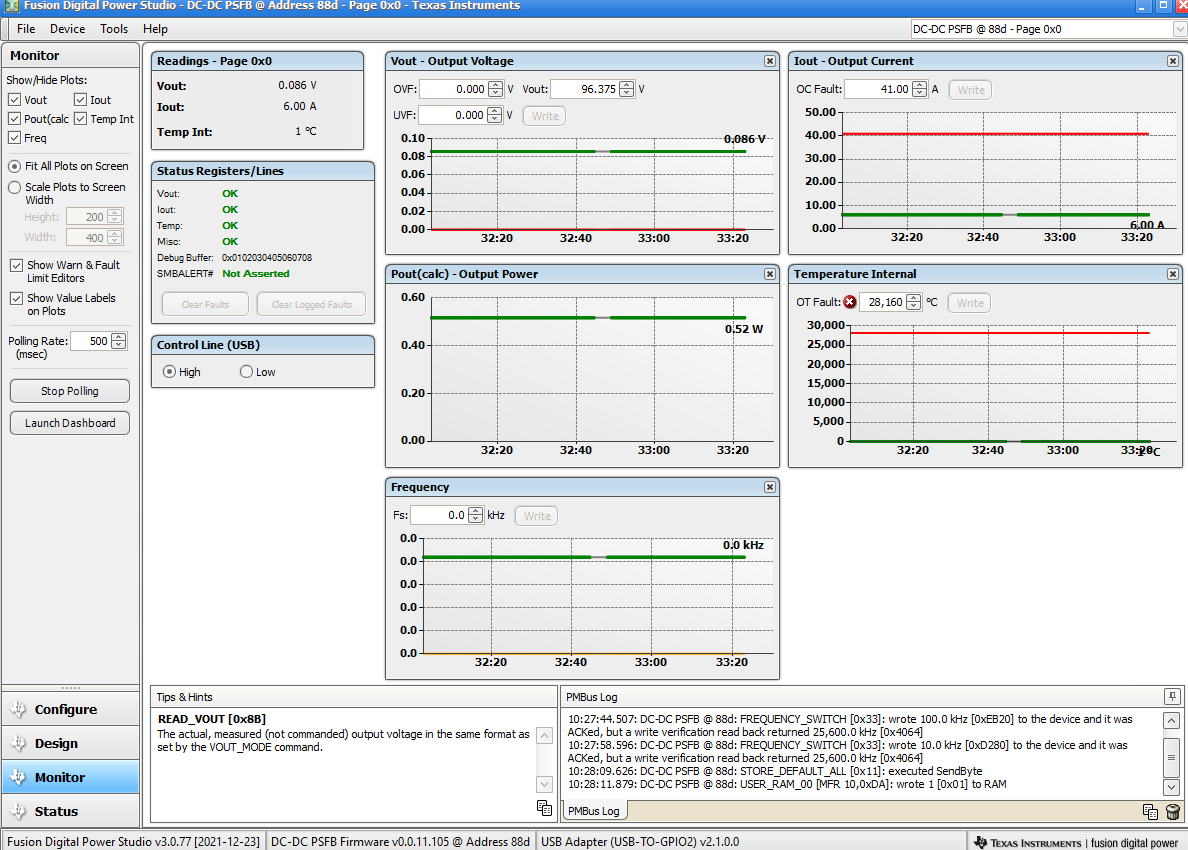Select the PMBus Log bottom tab
The height and width of the screenshot is (850, 1188).
[594, 811]
